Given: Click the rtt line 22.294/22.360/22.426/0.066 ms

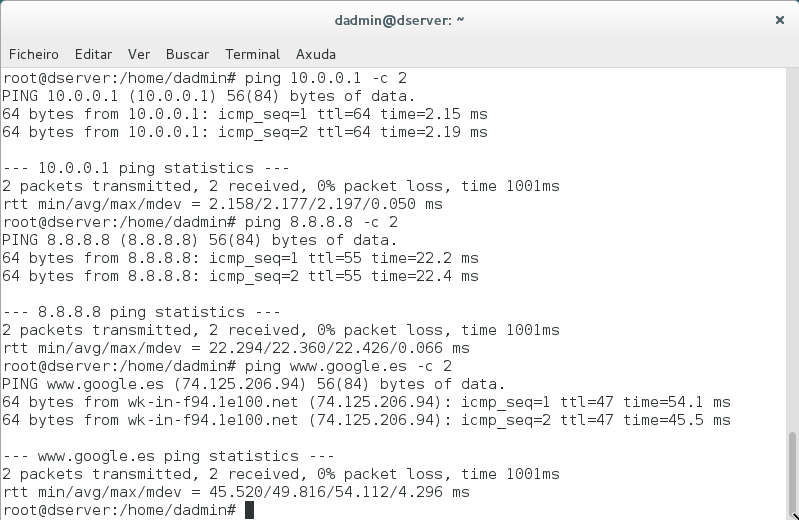Looking at the screenshot, I should point(235,348).
